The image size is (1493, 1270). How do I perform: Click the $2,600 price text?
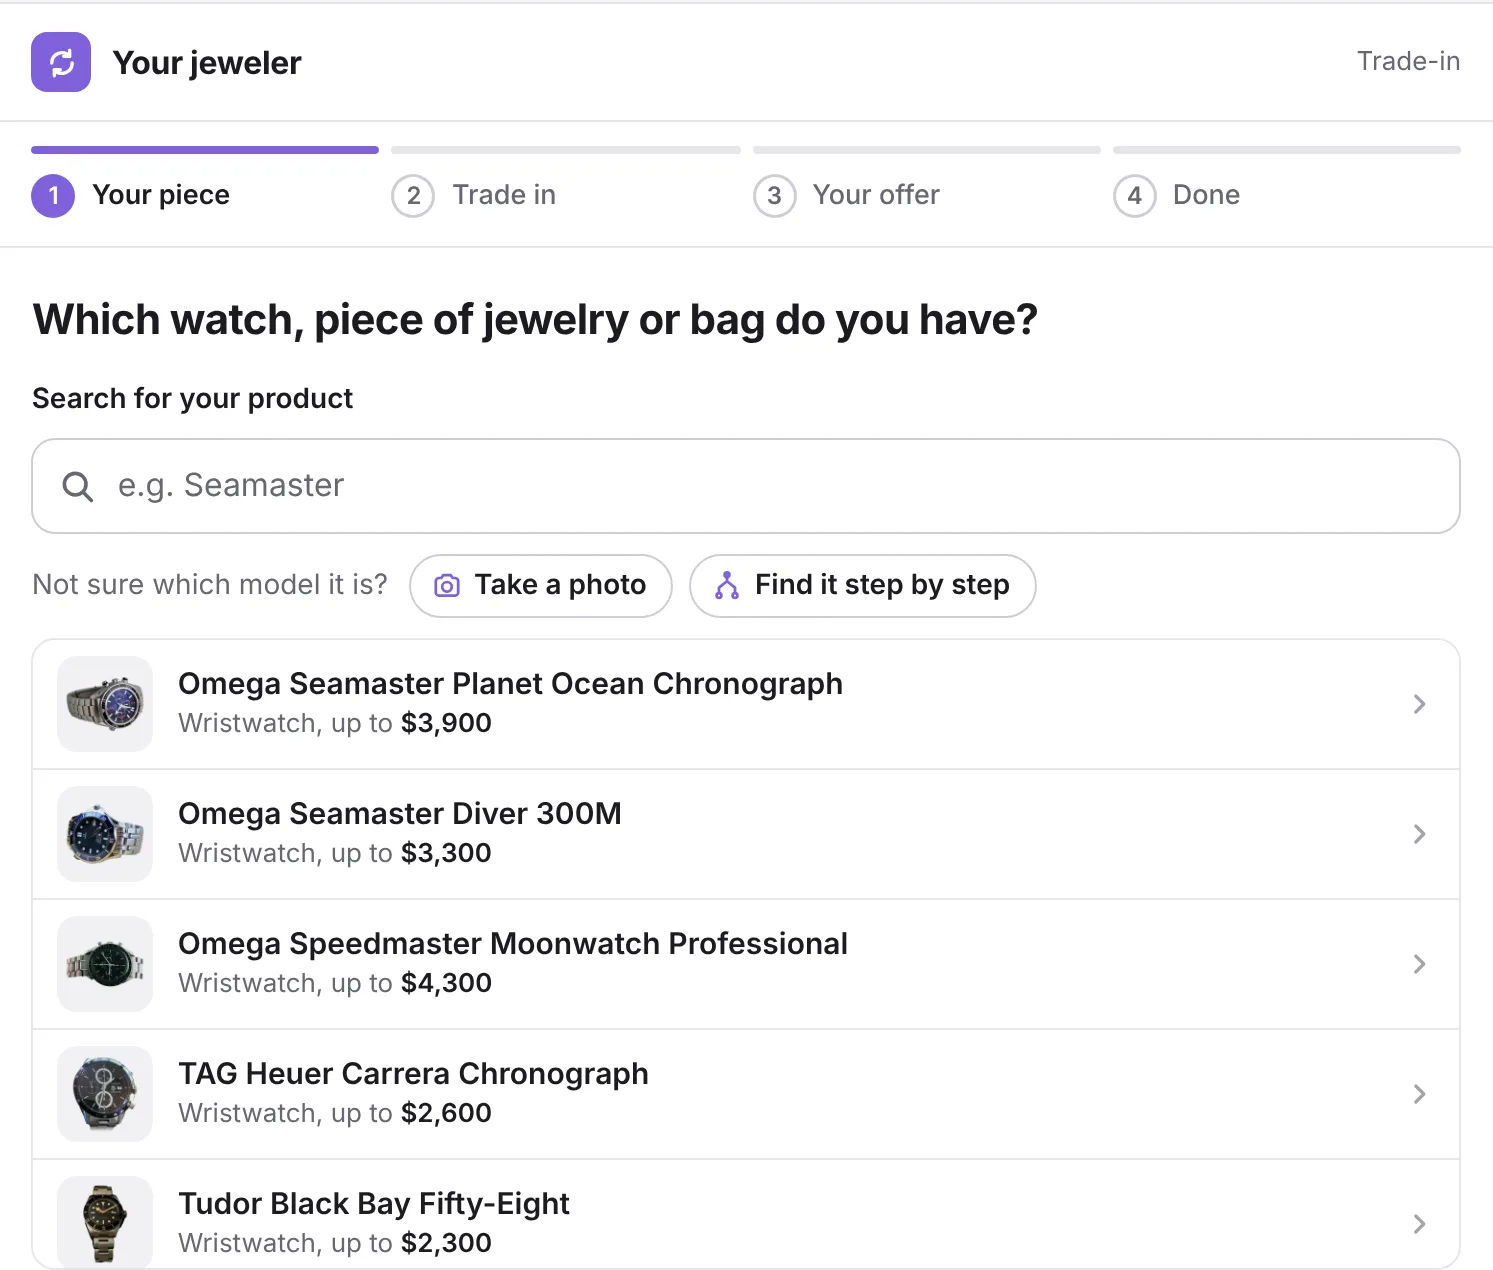(446, 1113)
